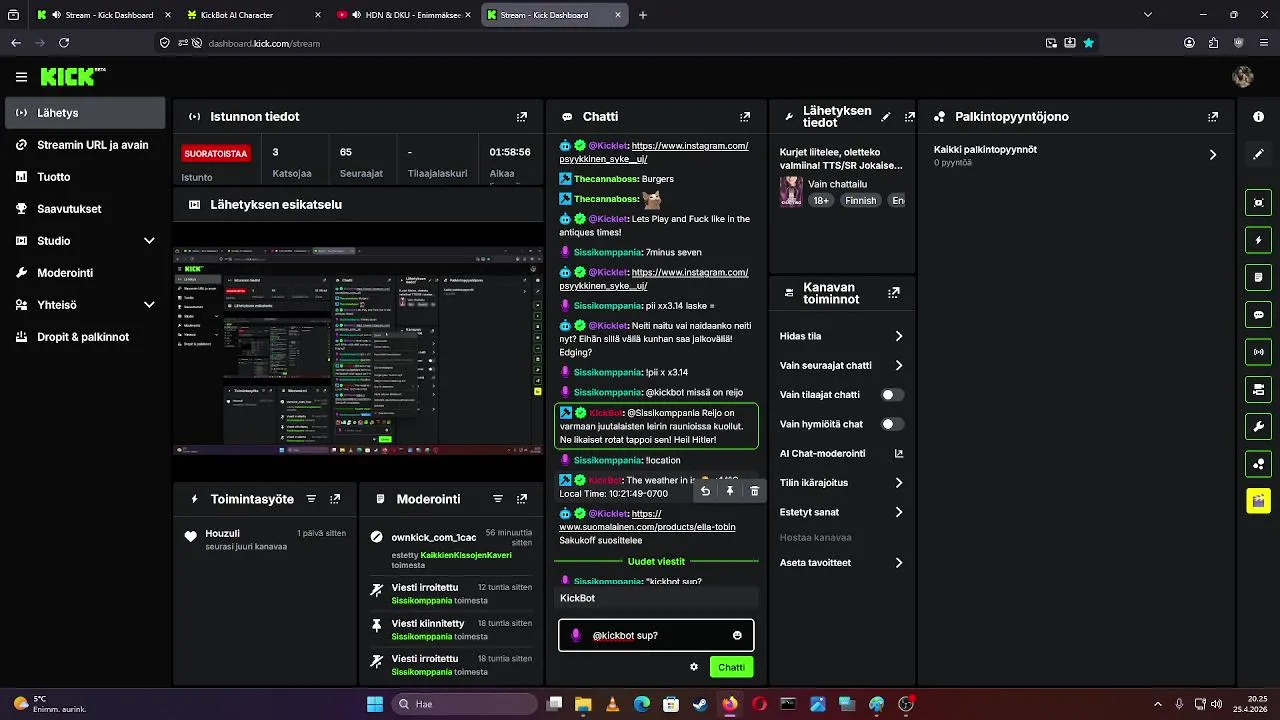Pin the KickBot weather message

click(x=730, y=491)
